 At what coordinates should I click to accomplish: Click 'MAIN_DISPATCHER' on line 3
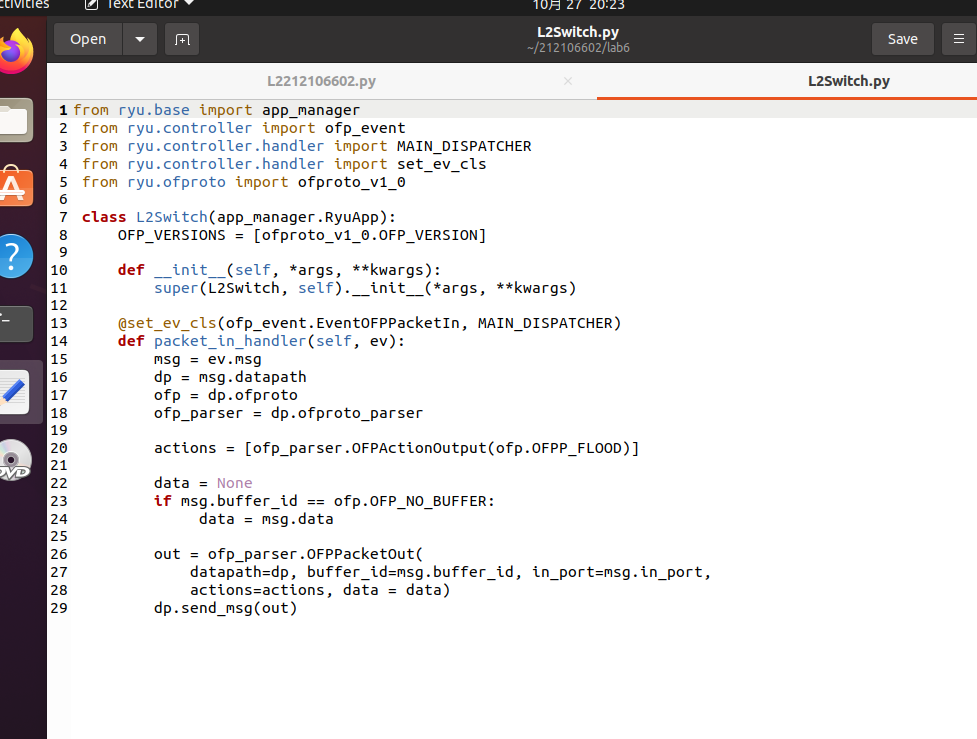(x=464, y=146)
